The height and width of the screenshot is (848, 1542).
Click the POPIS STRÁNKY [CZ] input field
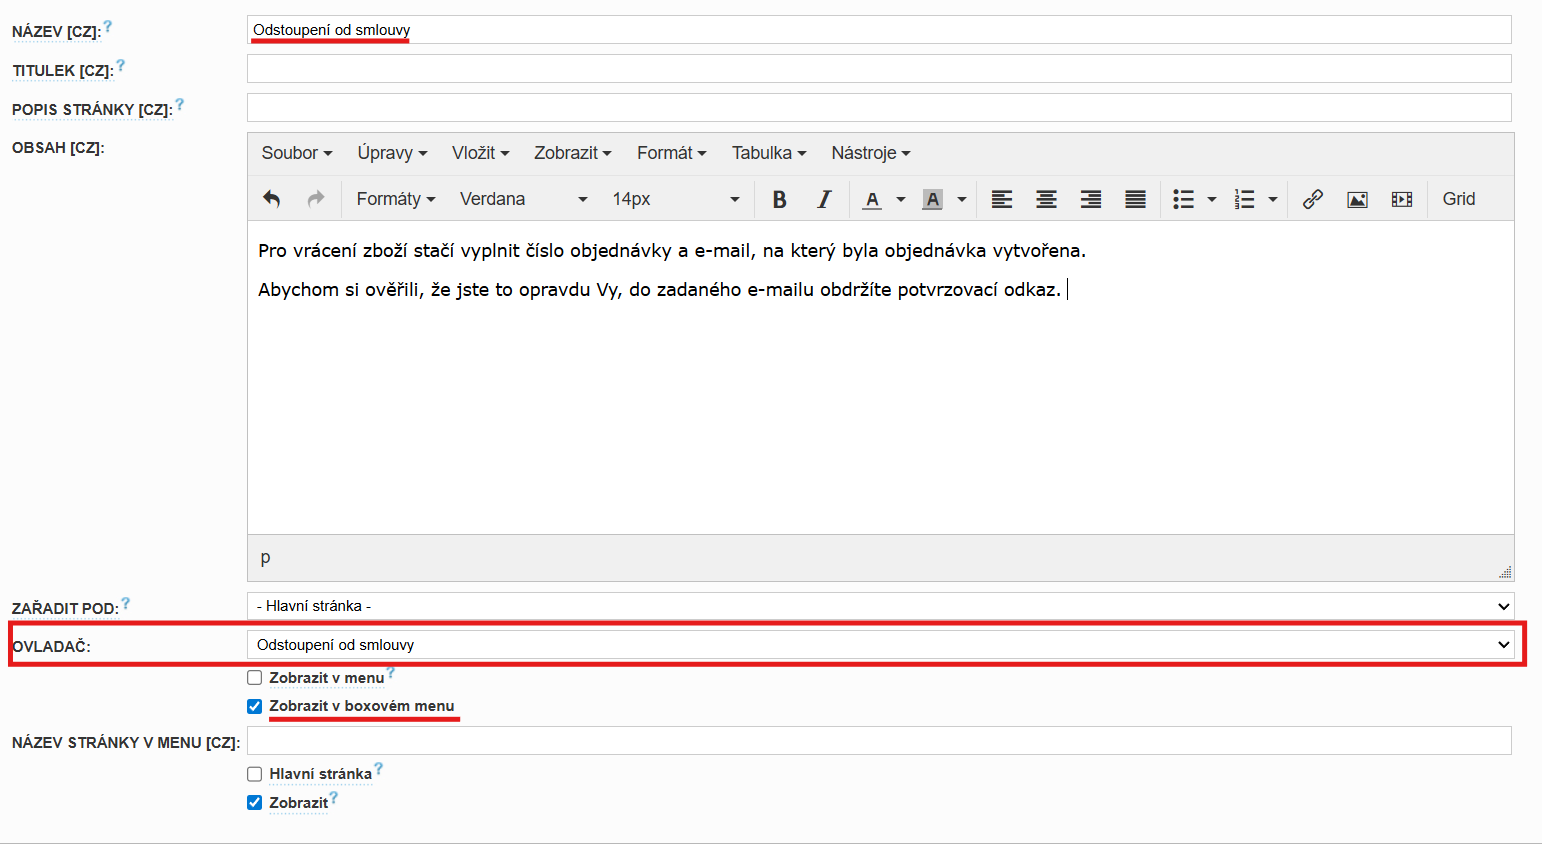click(879, 107)
